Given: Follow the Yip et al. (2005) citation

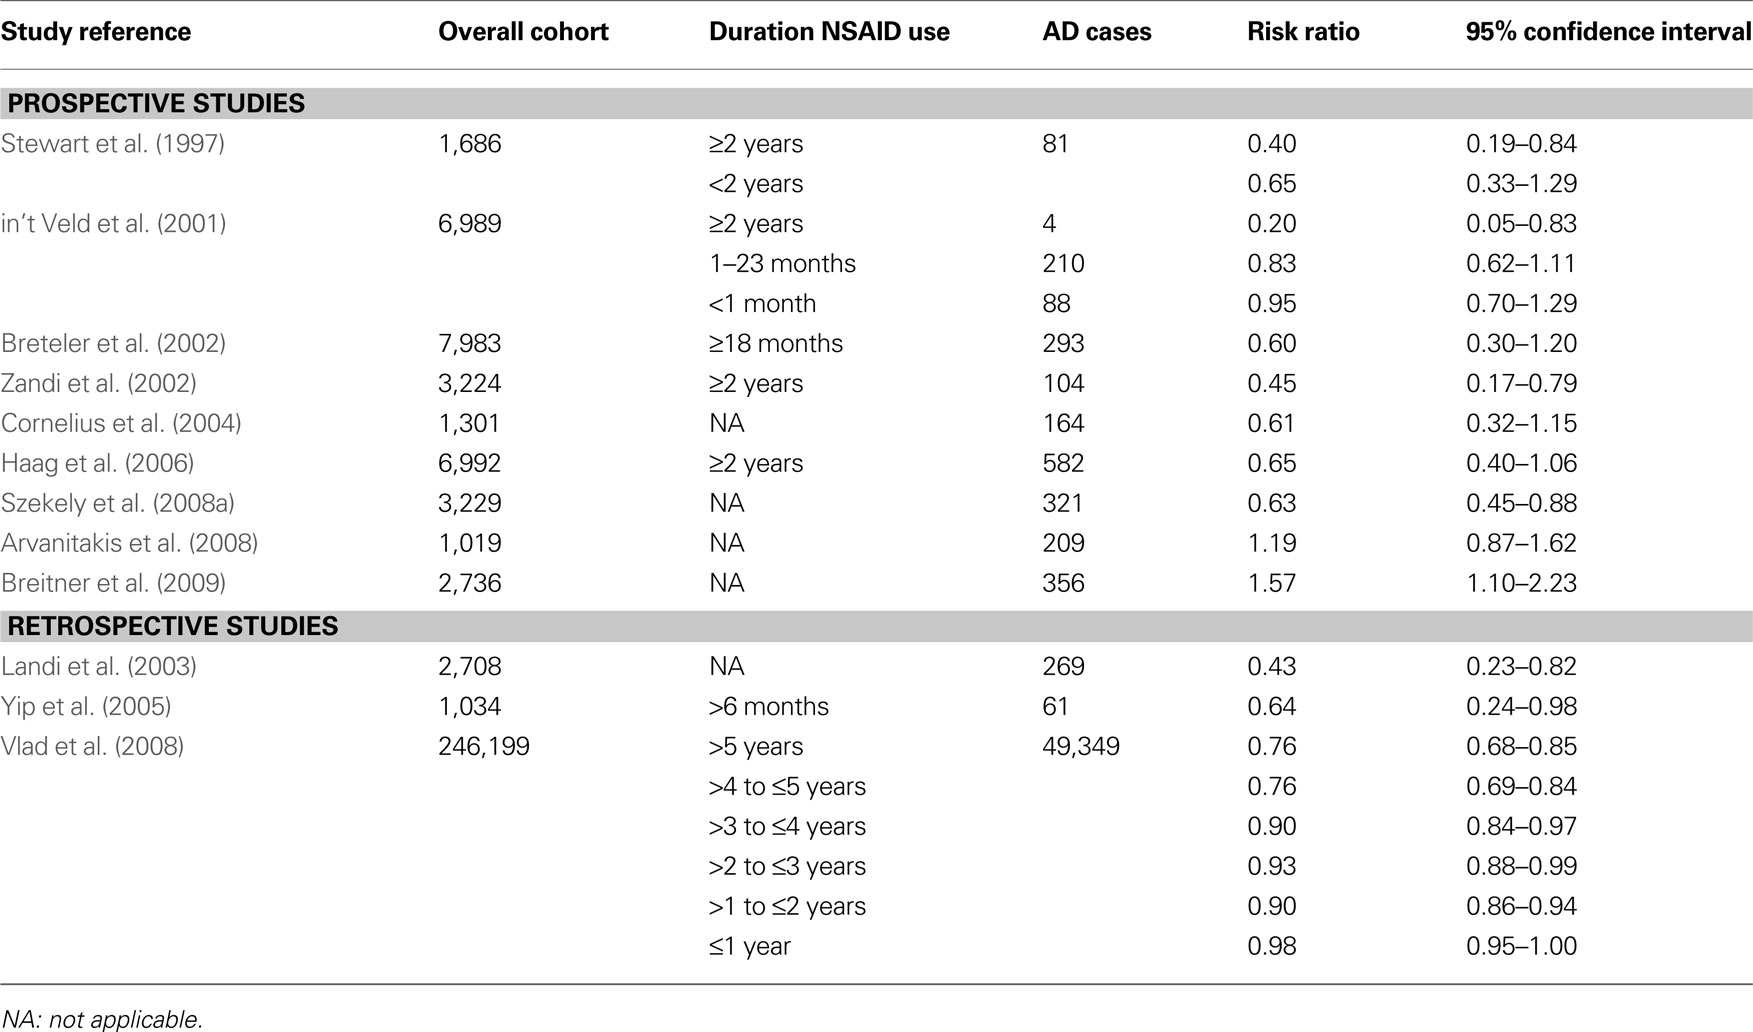Looking at the screenshot, I should 86,707.
